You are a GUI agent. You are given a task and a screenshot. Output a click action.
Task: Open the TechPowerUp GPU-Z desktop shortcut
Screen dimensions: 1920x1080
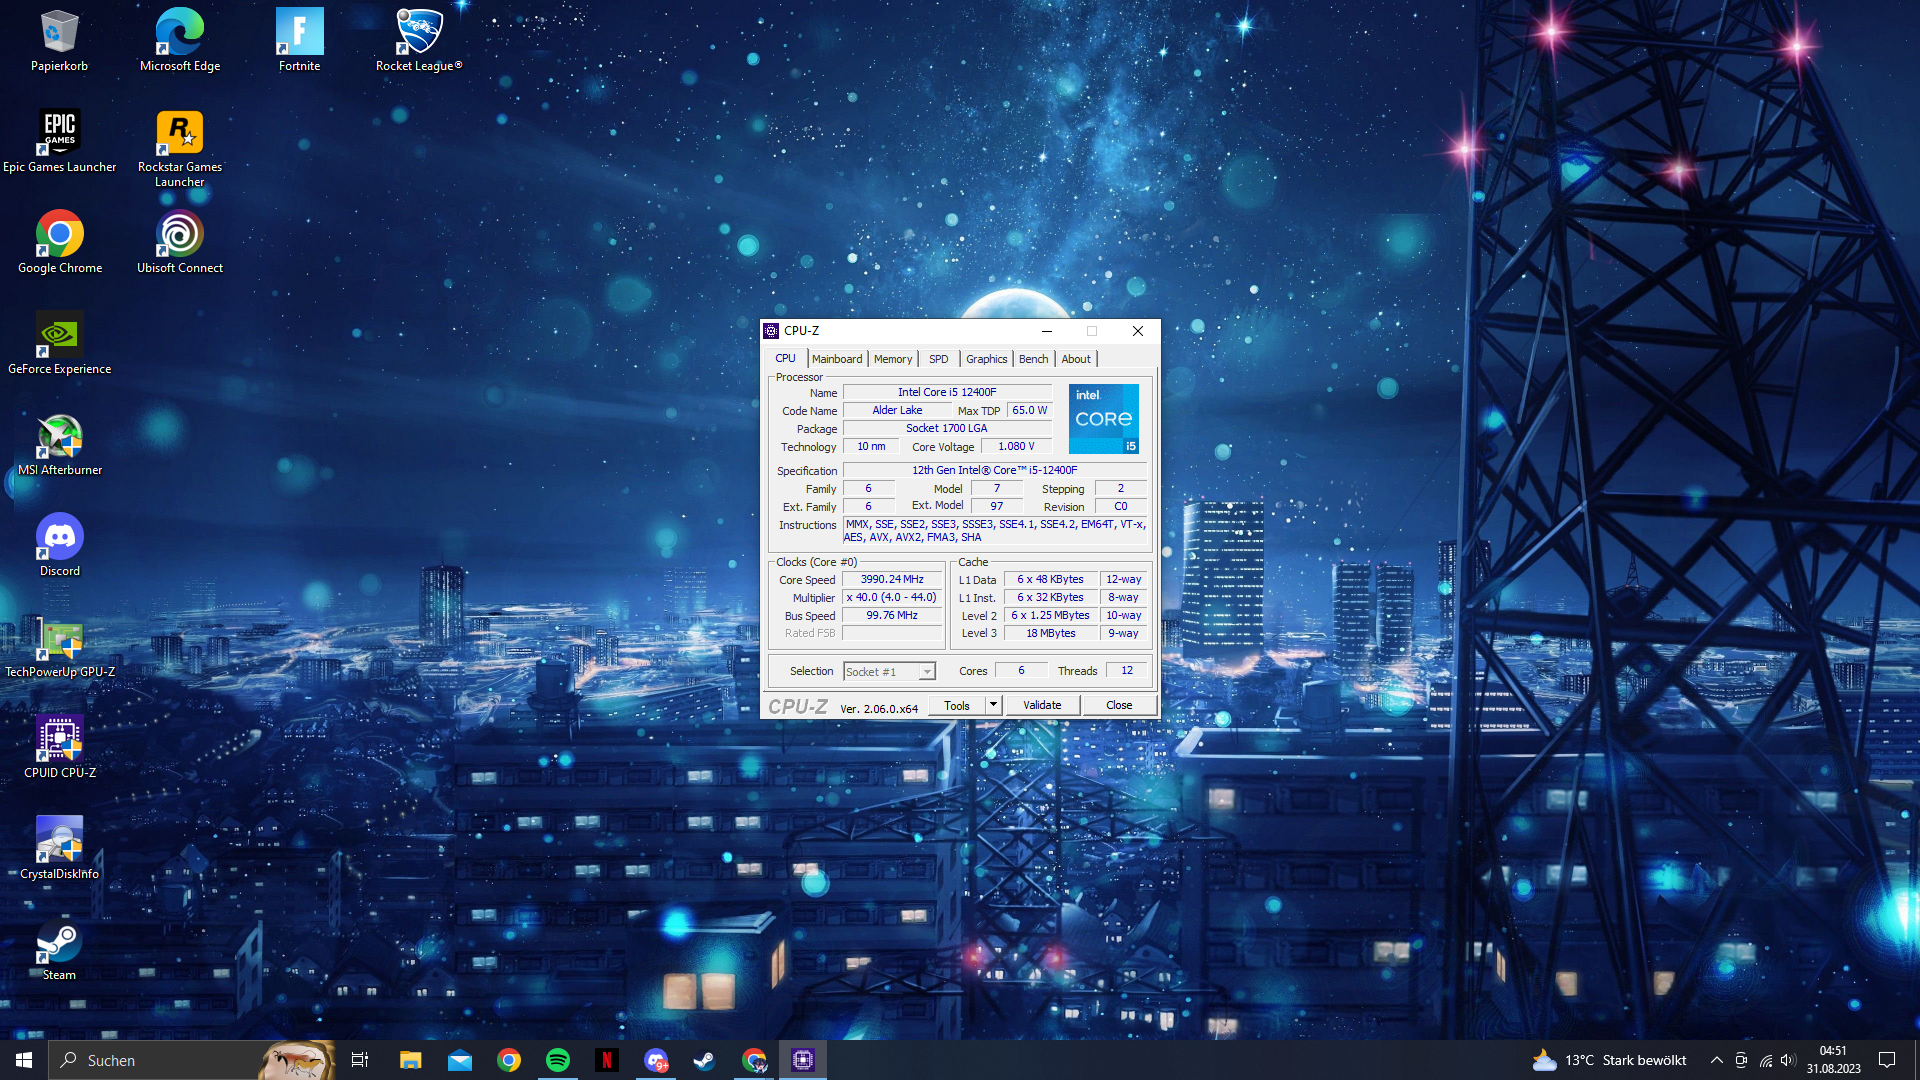[60, 640]
